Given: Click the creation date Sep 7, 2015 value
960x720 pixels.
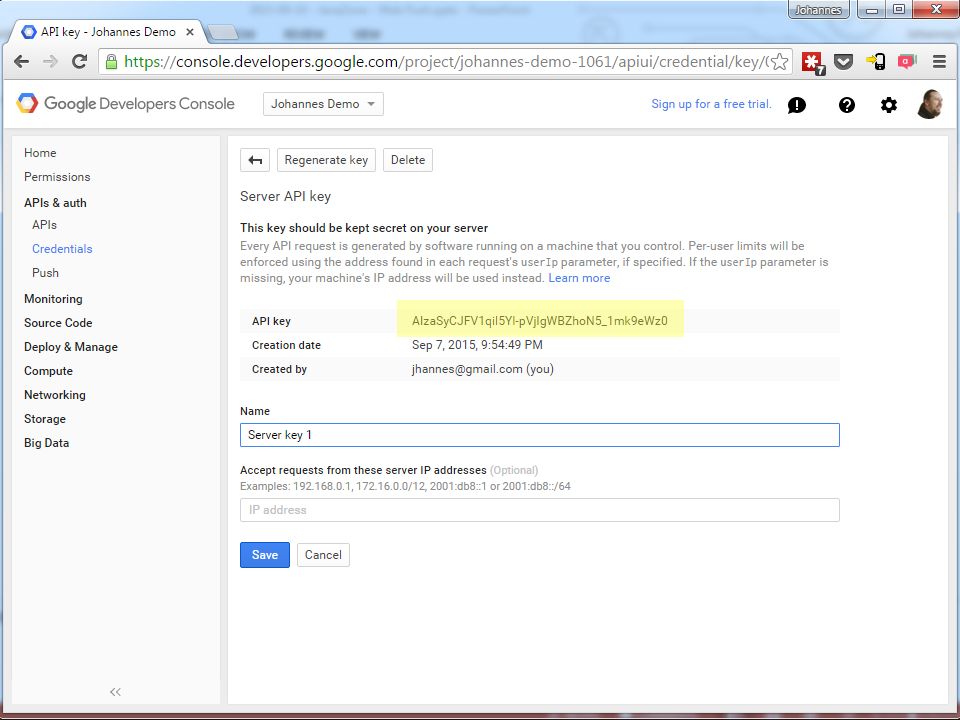Looking at the screenshot, I should tap(477, 345).
